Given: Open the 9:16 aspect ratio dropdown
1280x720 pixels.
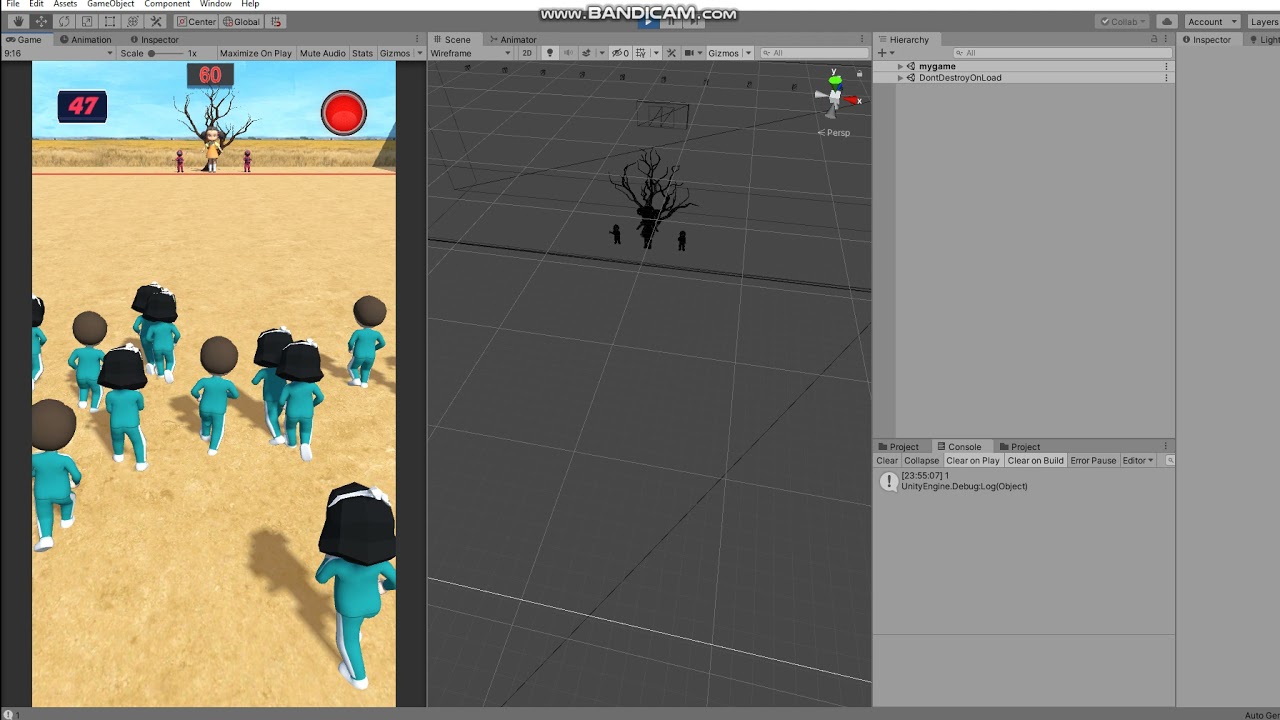Looking at the screenshot, I should click(58, 53).
